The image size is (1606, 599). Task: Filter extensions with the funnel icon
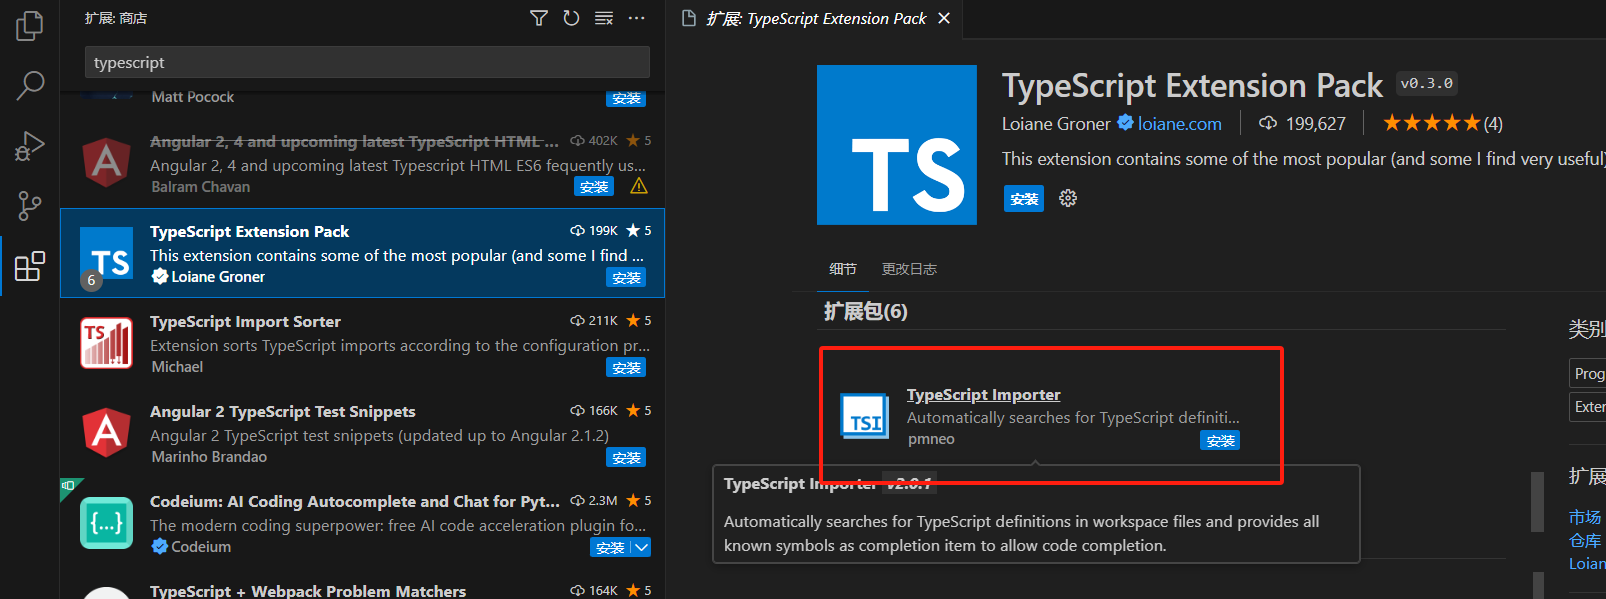coord(539,18)
